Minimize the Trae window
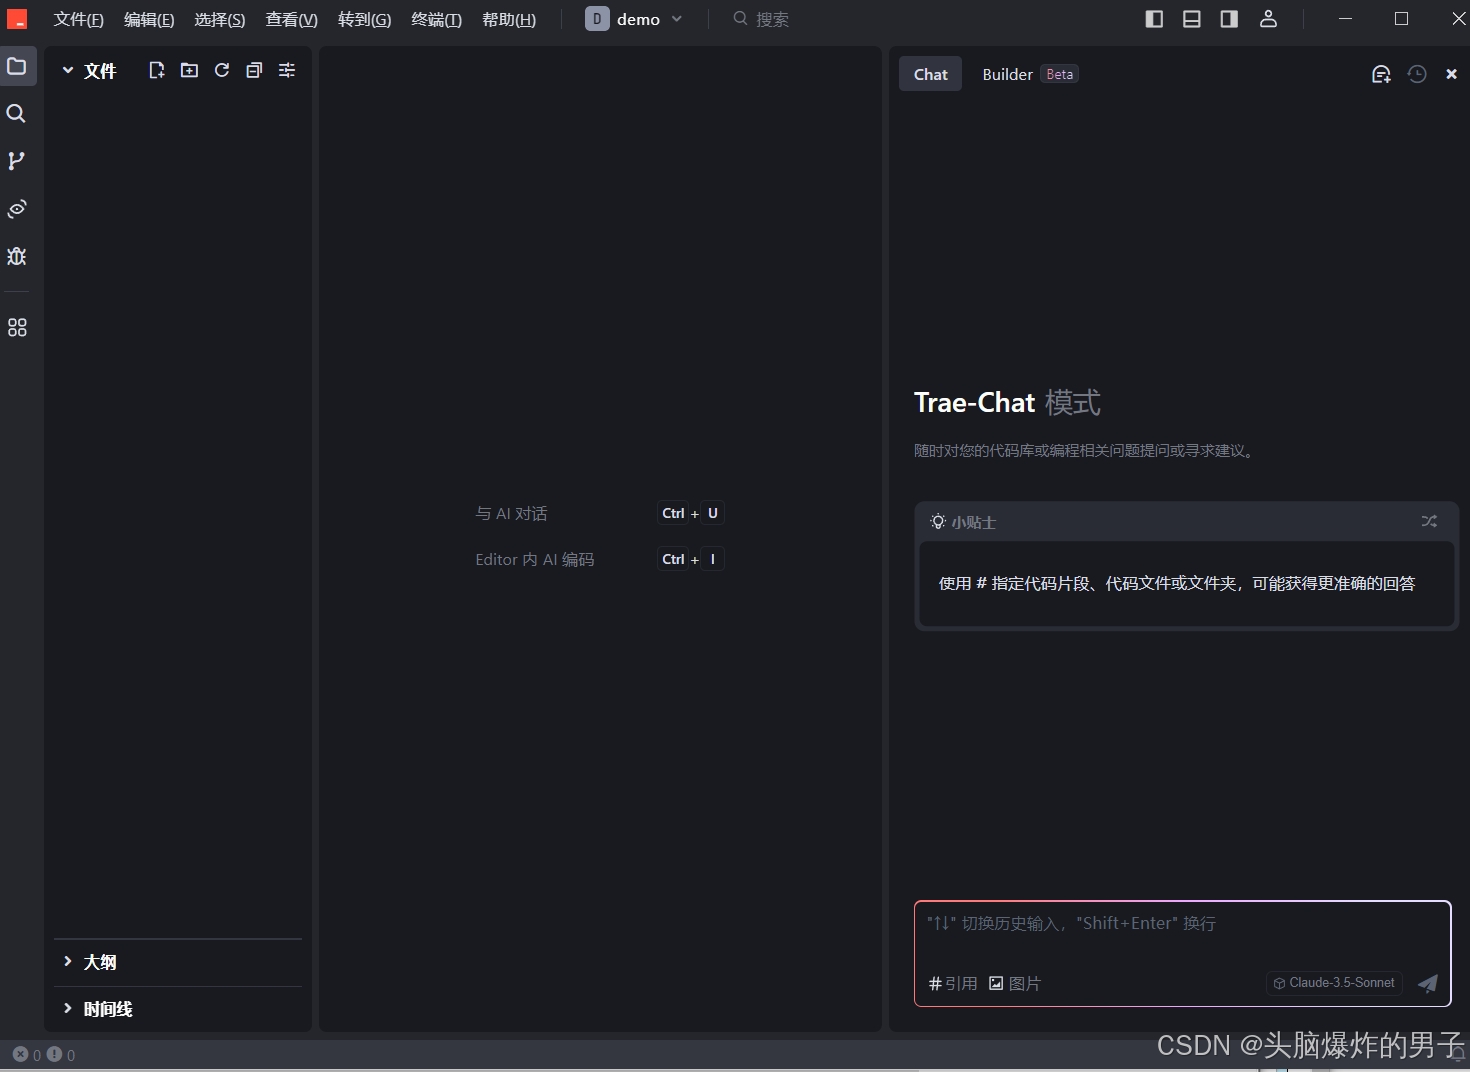 1345,19
